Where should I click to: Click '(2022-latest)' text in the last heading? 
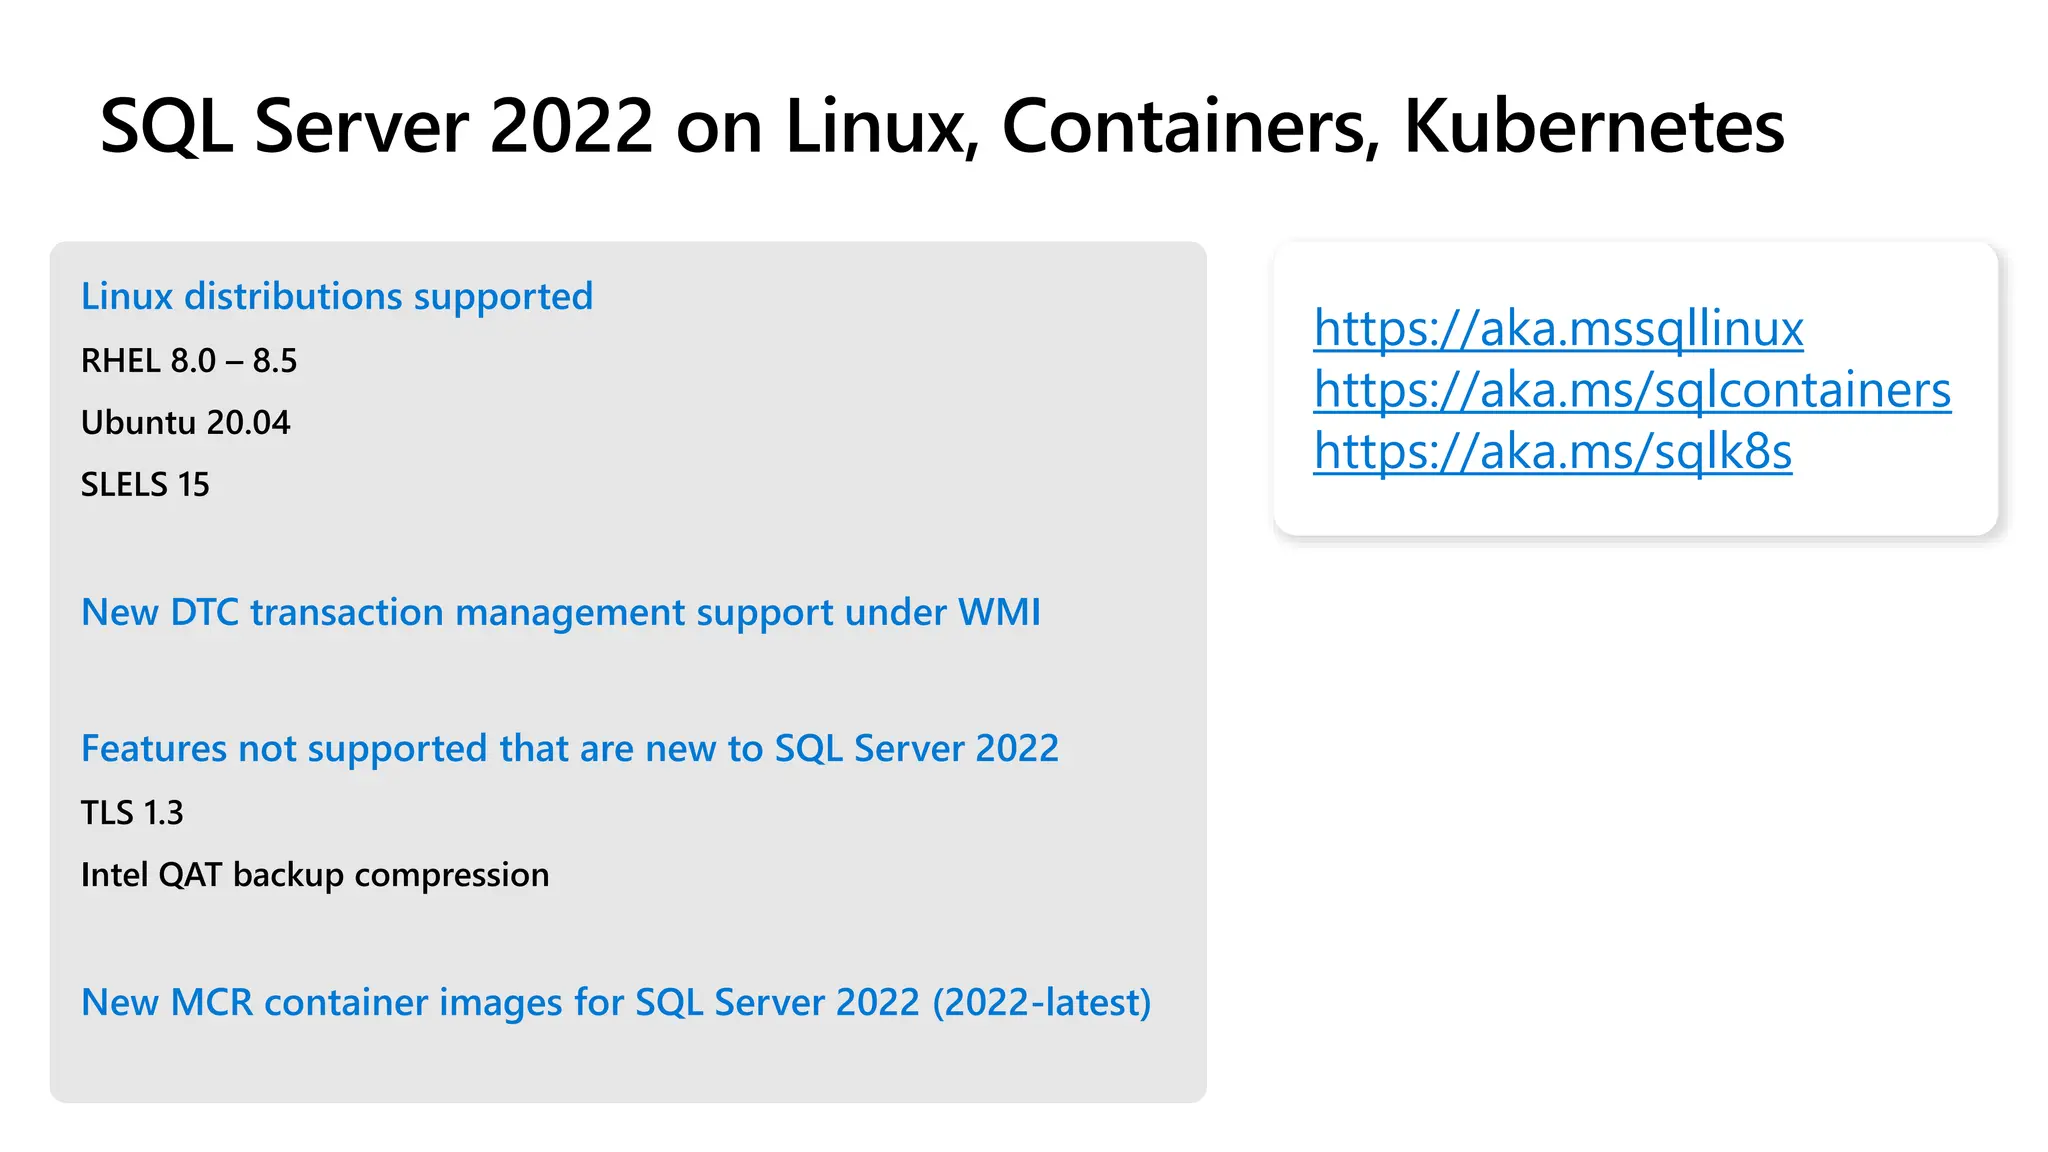1041,1003
